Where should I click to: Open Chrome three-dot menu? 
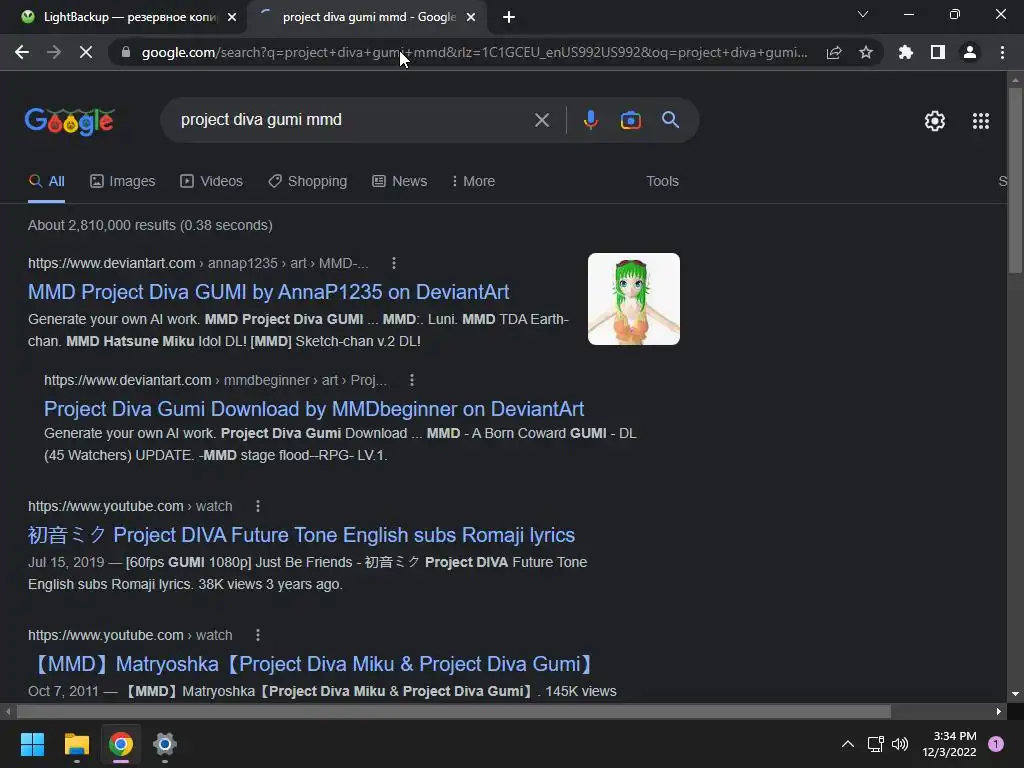(1002, 52)
